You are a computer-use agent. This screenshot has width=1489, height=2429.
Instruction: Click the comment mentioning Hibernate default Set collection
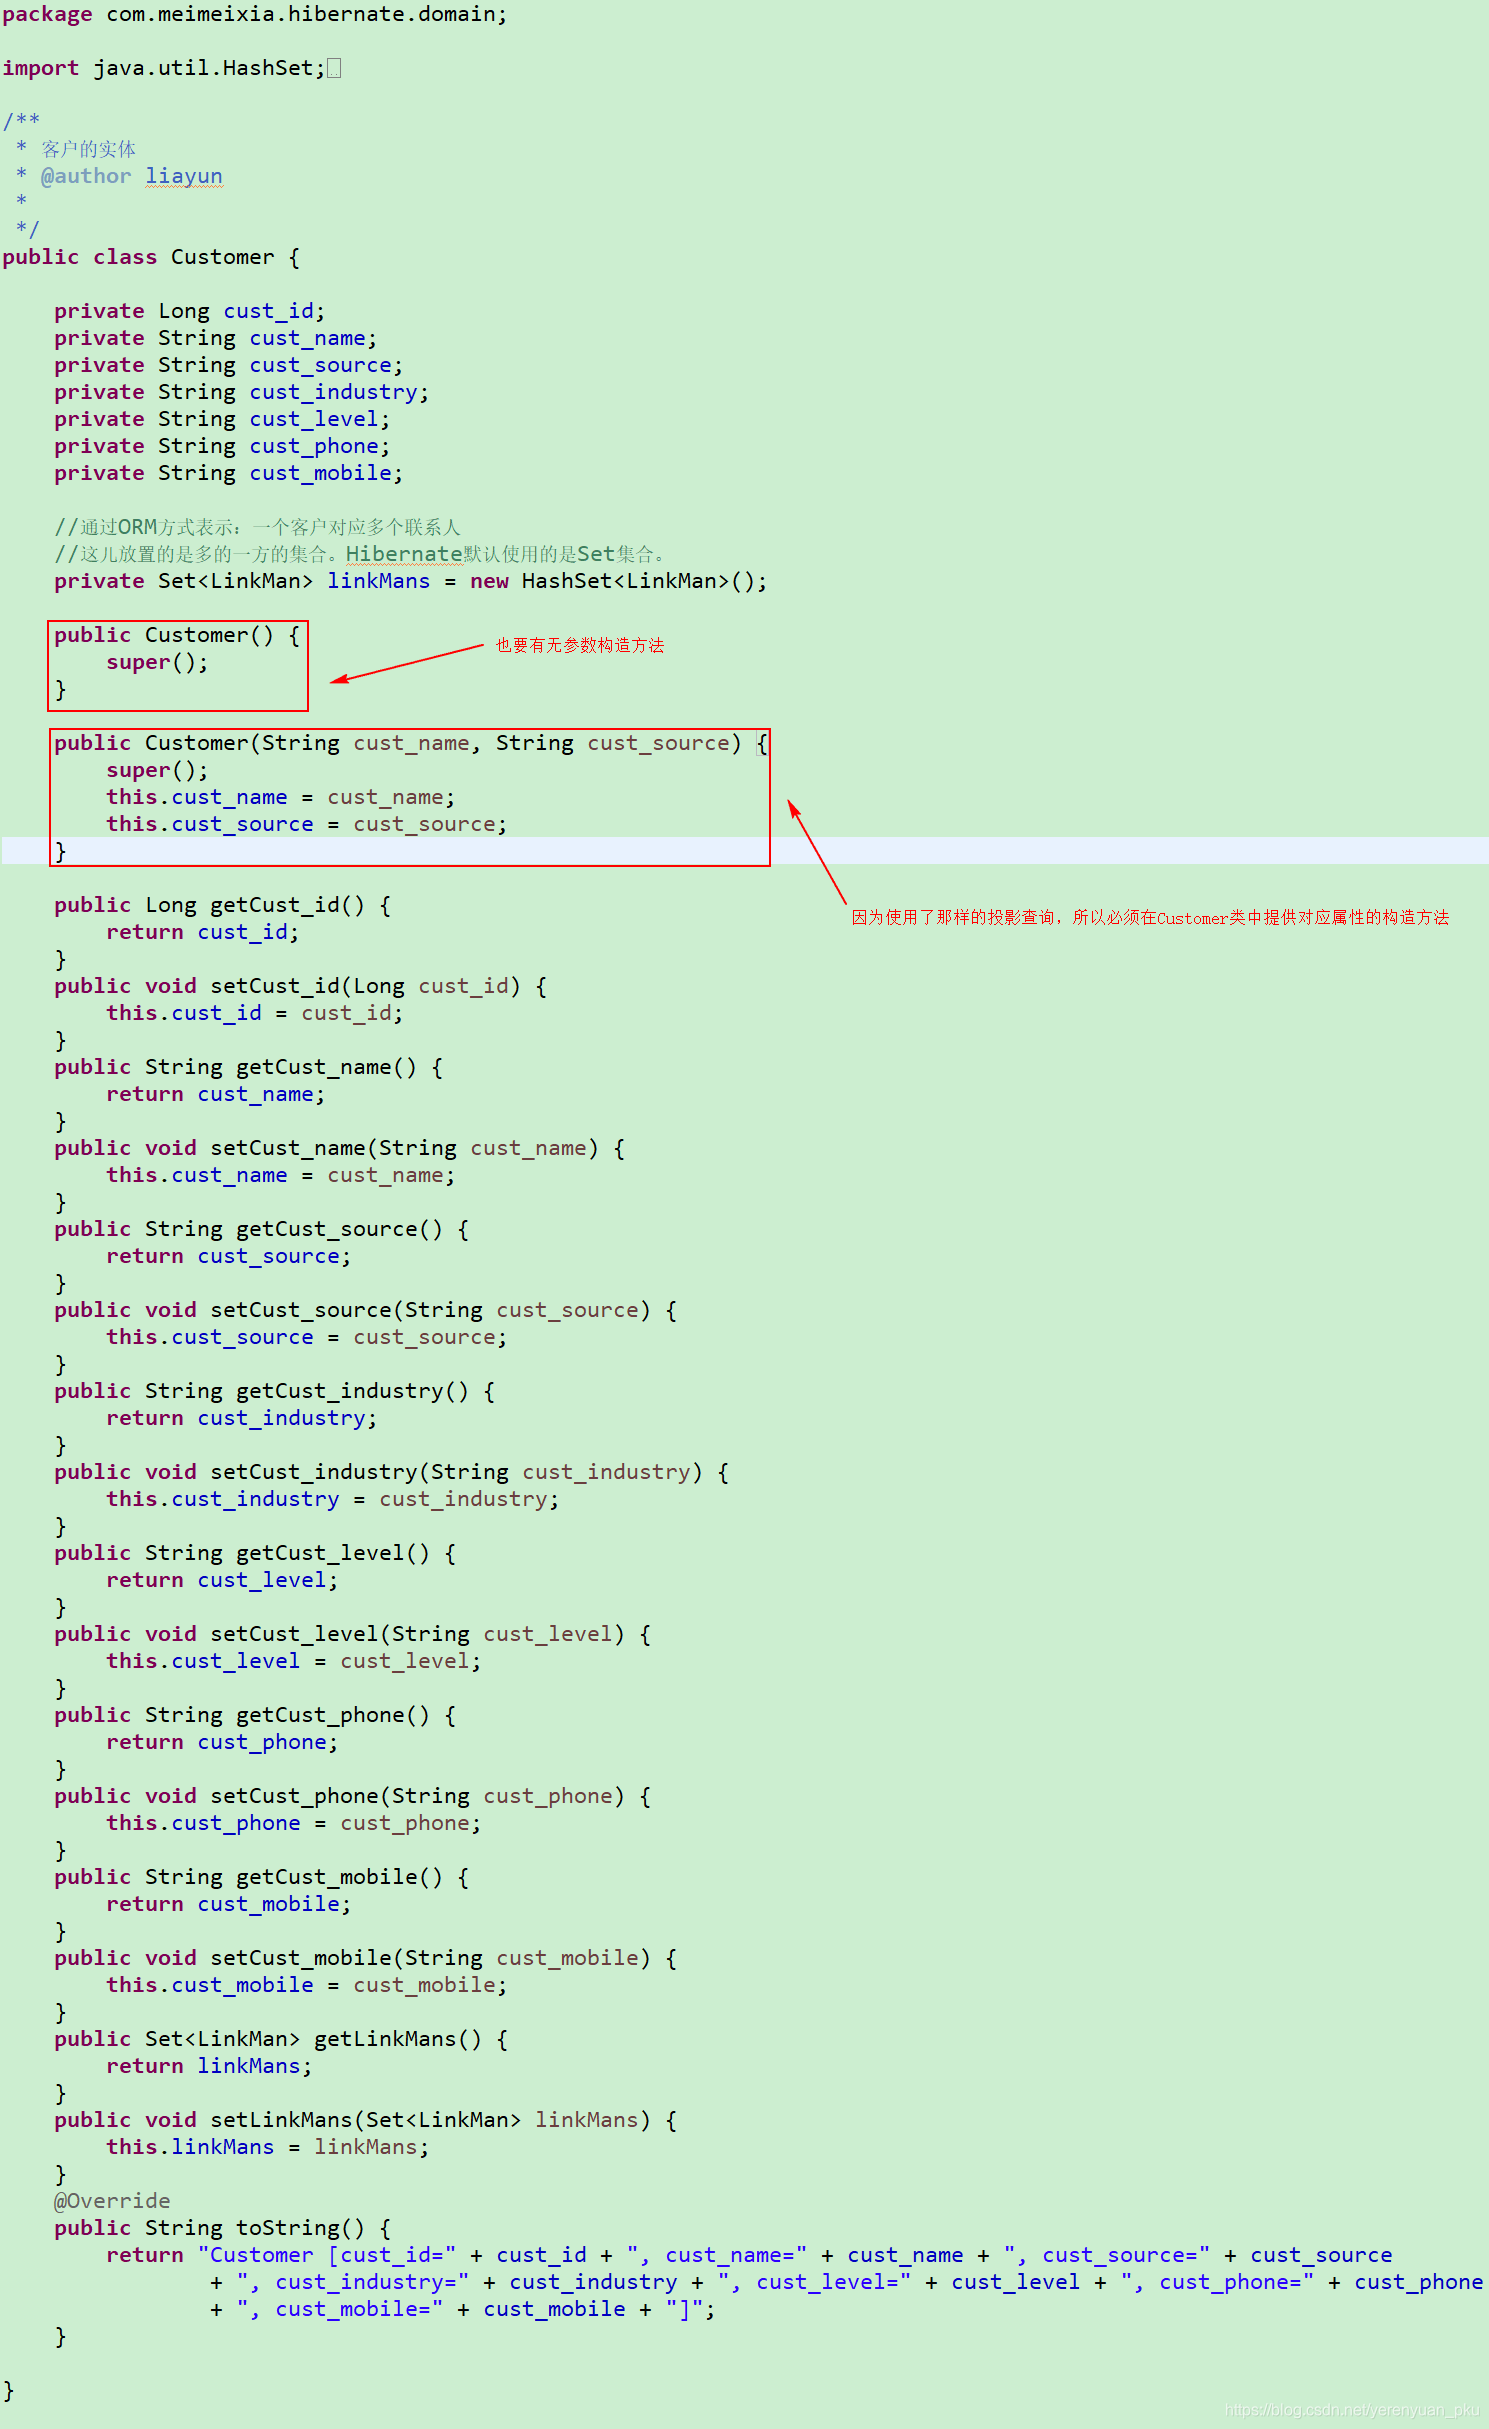[360, 554]
